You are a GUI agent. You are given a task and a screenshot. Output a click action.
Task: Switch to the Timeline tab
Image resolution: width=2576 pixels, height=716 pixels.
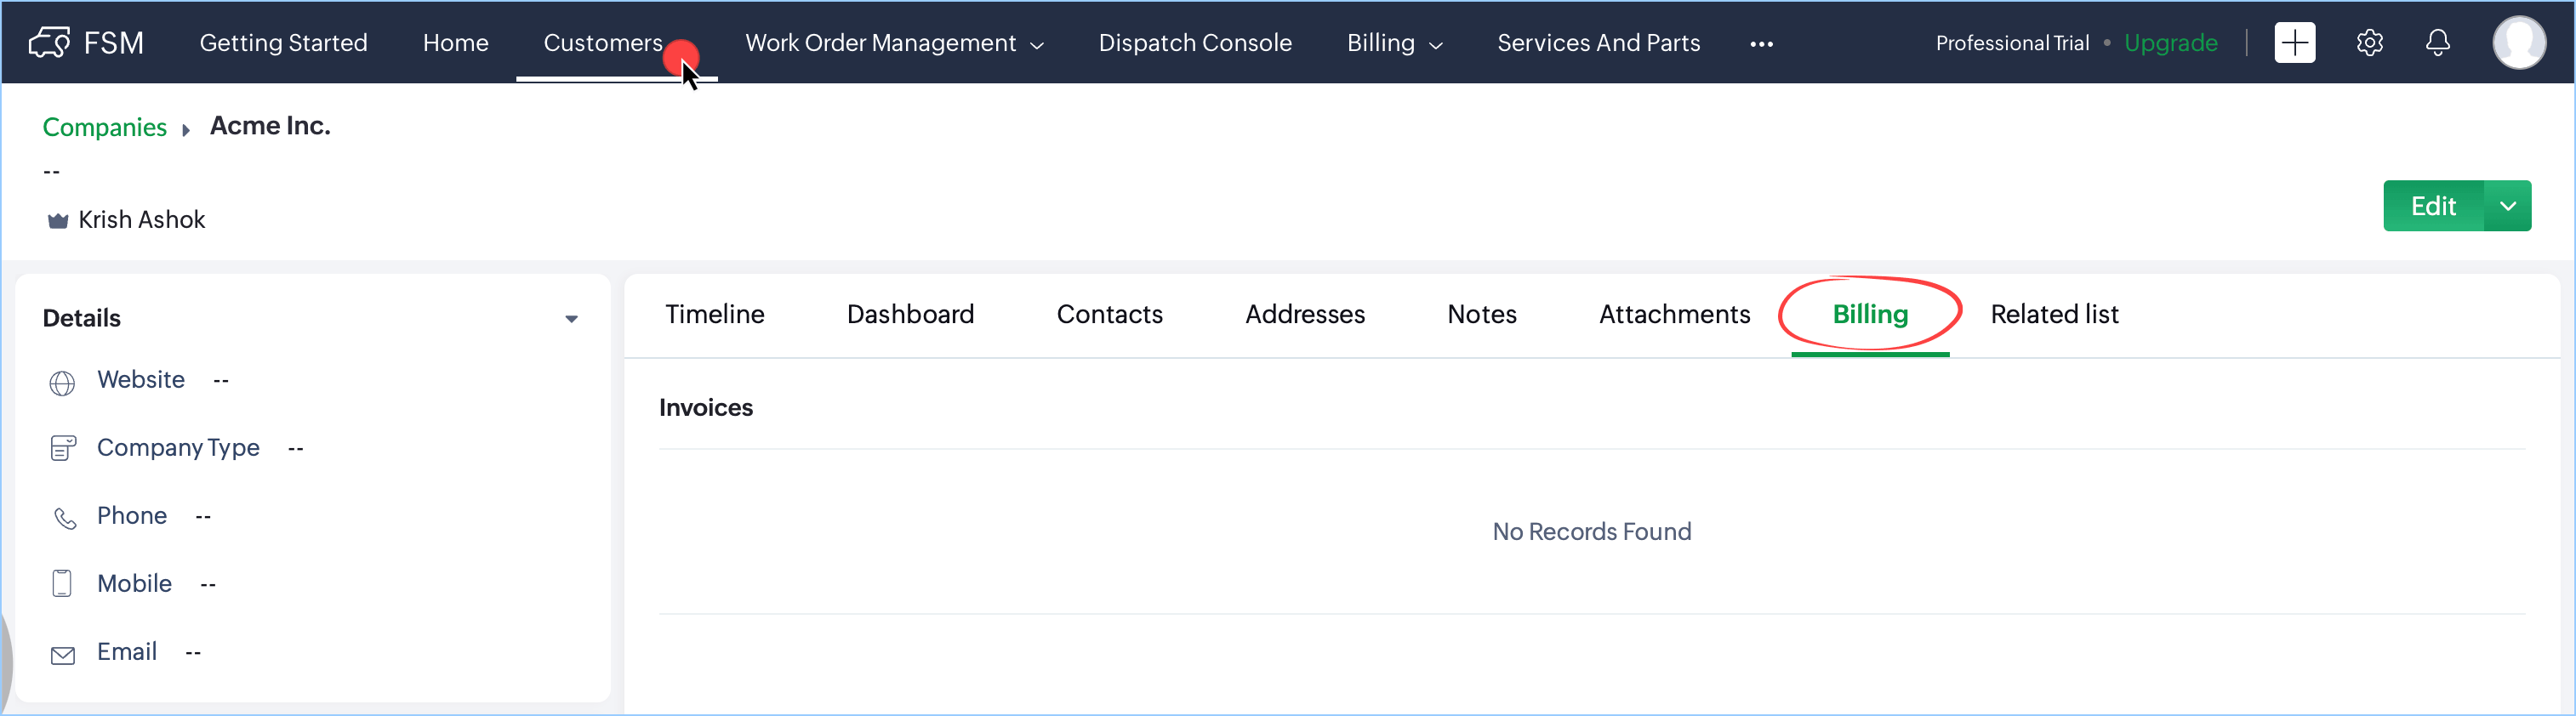(714, 314)
